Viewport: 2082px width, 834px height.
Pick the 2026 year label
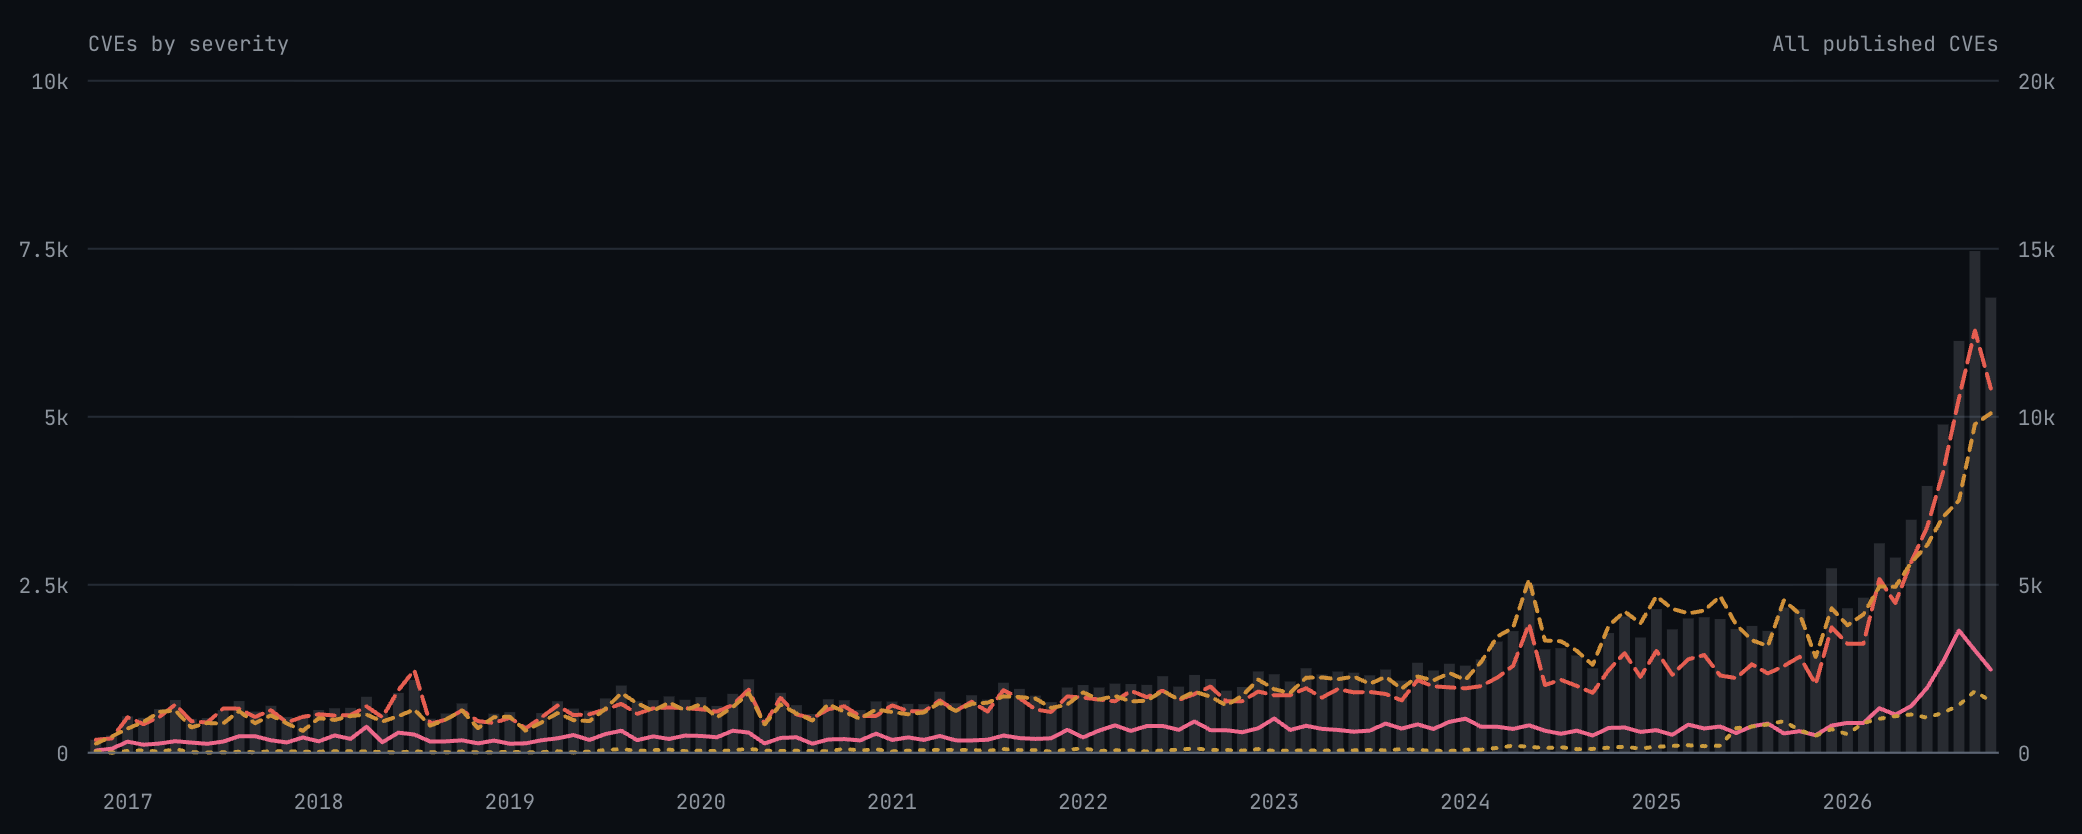coord(1848,801)
